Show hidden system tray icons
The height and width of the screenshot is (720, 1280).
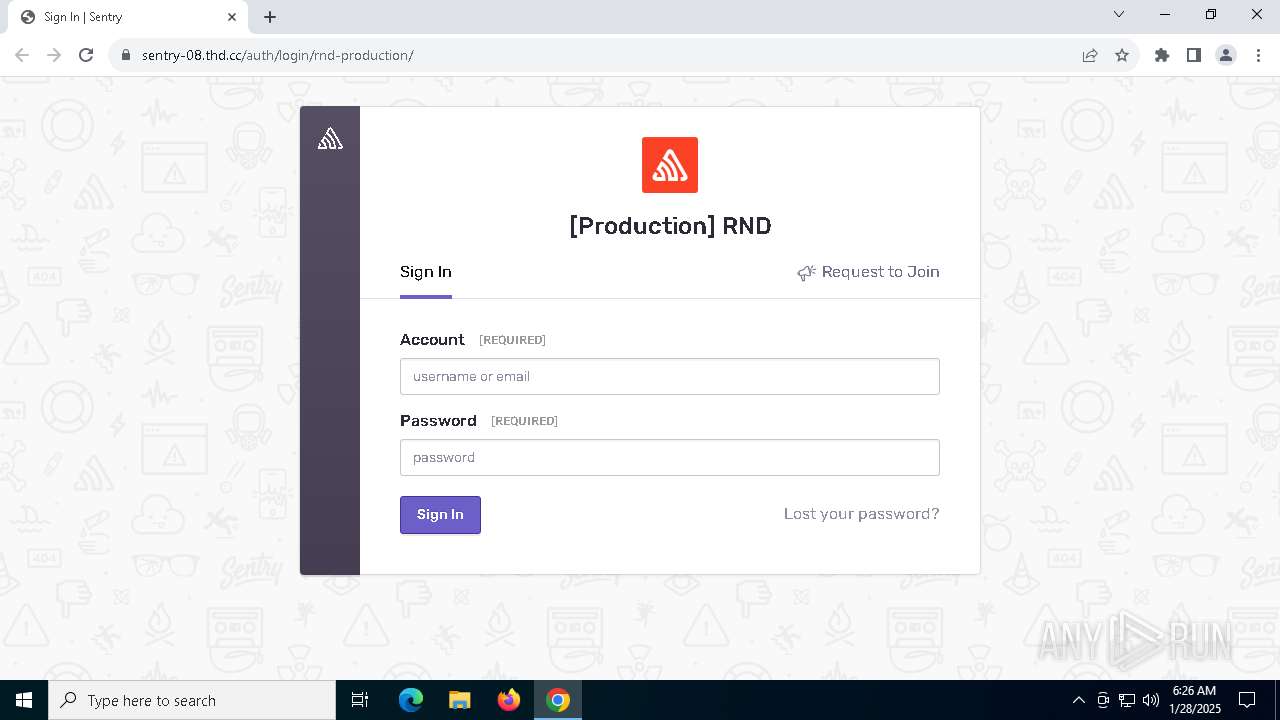(1078, 700)
